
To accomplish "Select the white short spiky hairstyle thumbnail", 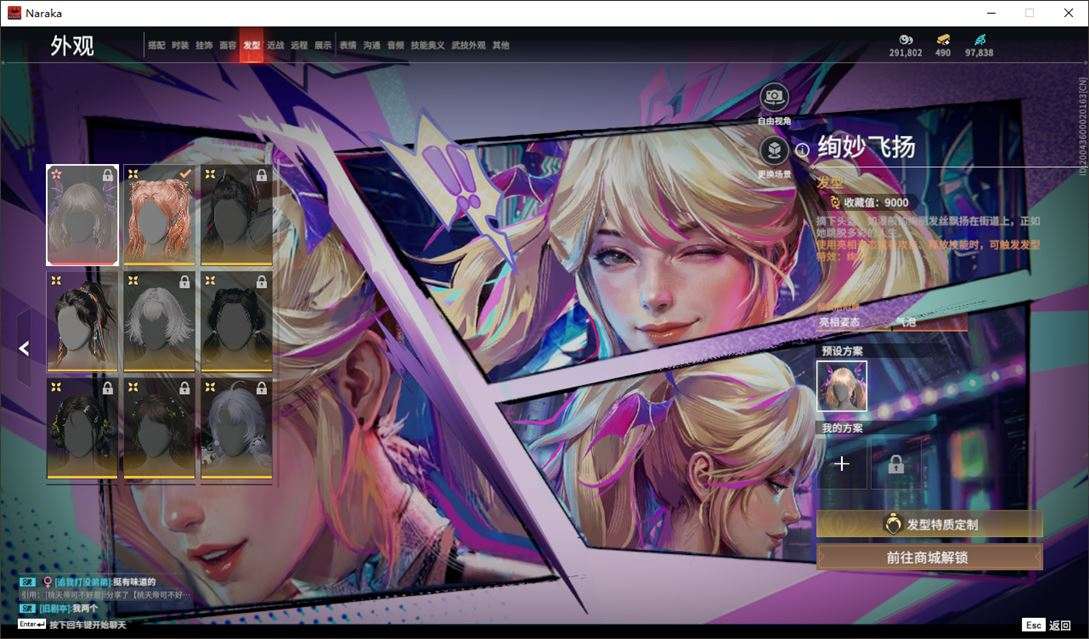I will click(159, 321).
